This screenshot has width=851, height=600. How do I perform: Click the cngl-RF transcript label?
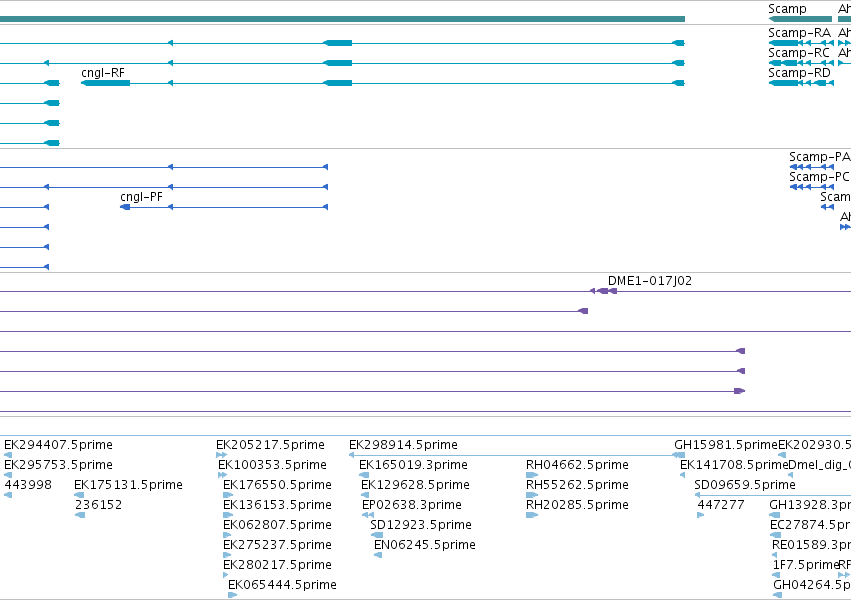(103, 73)
